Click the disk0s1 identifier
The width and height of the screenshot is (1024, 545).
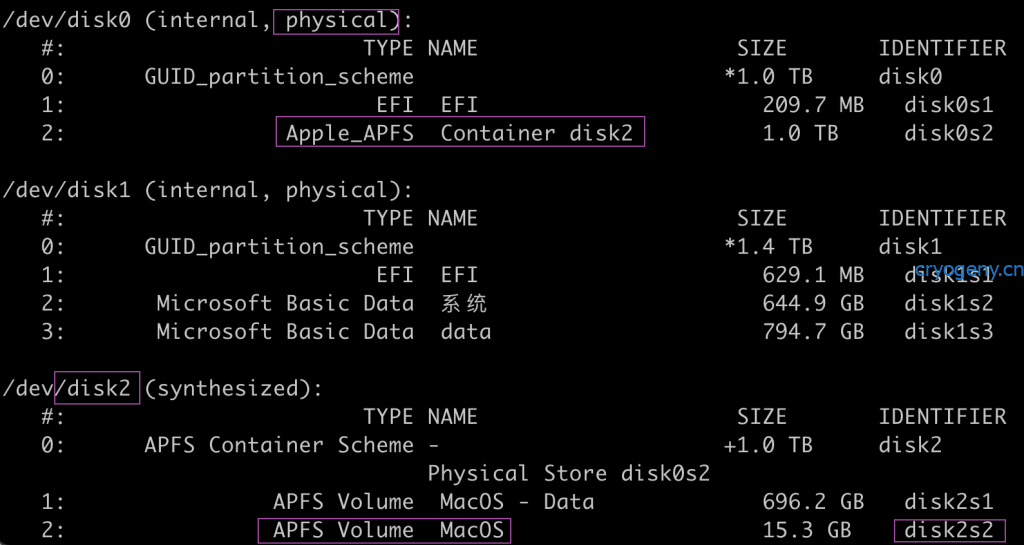(948, 105)
